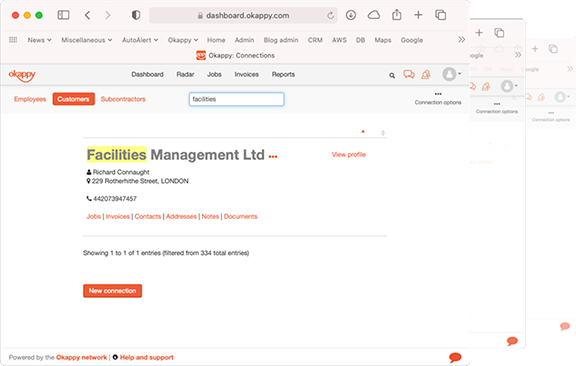
Task: Open the customer's Notes link
Action: (210, 216)
